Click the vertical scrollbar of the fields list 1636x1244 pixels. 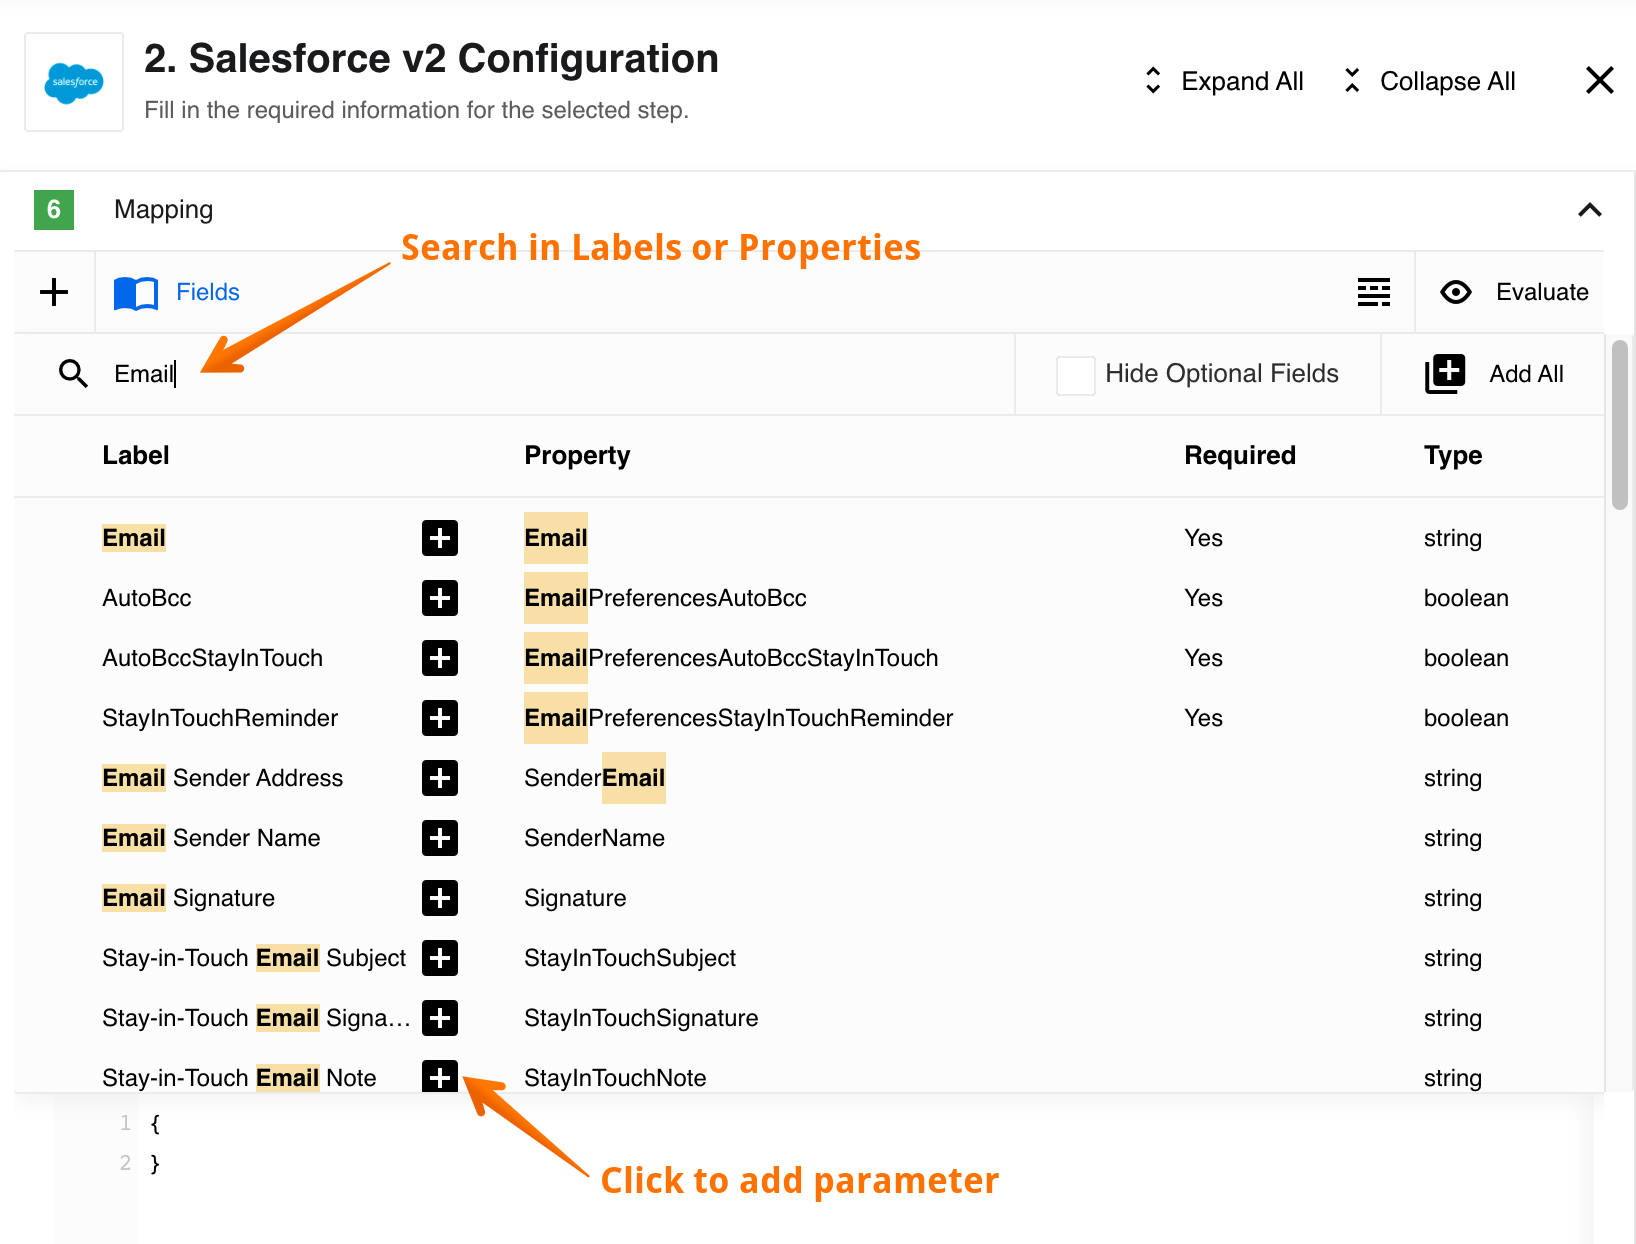1620,425
